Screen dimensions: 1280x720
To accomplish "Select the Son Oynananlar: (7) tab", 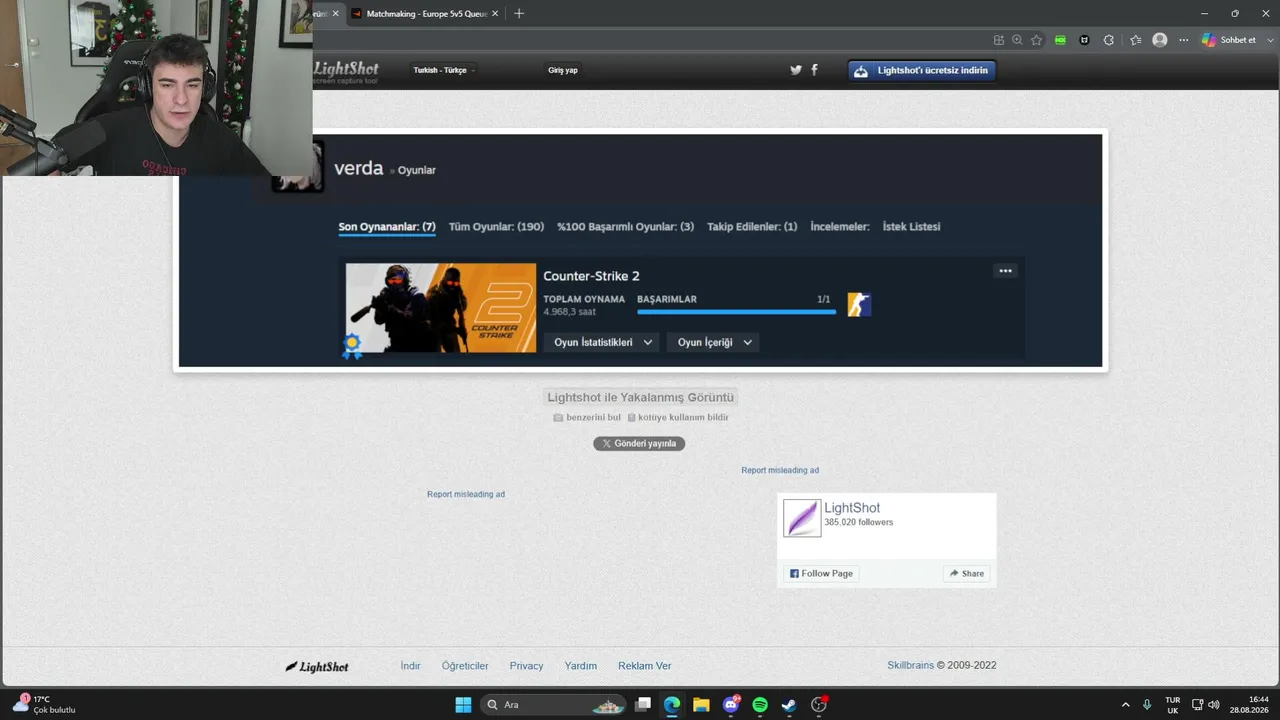I will tap(387, 227).
